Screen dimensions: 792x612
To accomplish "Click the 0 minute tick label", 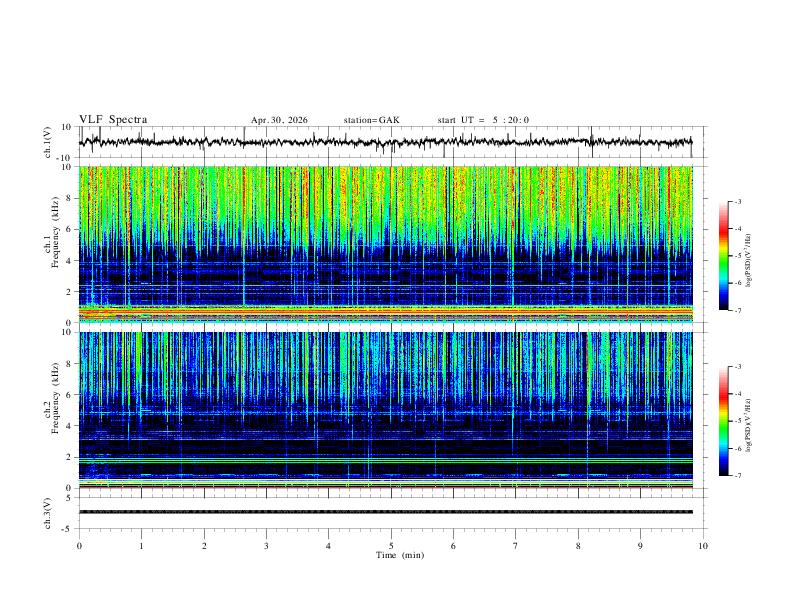I will tap(79, 546).
